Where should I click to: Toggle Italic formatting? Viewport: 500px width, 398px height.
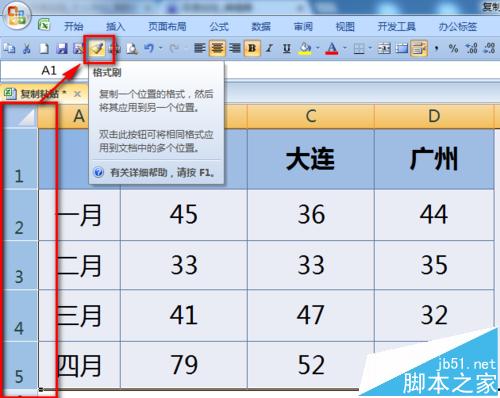pyautogui.click(x=269, y=49)
